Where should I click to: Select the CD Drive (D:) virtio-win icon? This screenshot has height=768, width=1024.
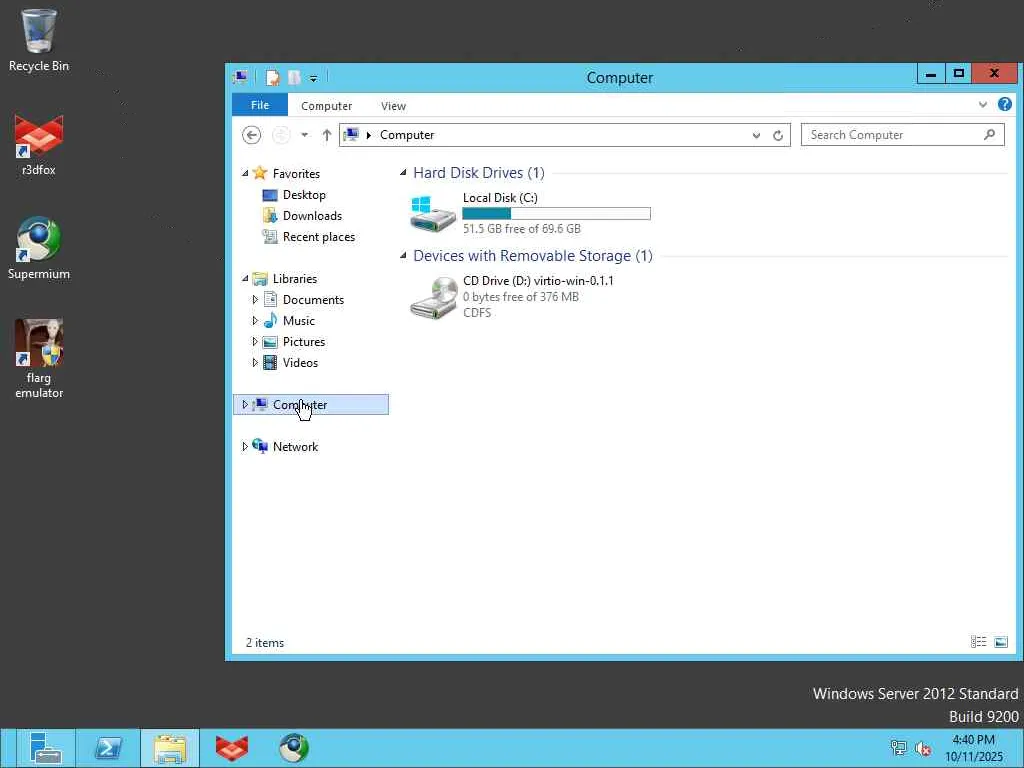click(x=432, y=297)
